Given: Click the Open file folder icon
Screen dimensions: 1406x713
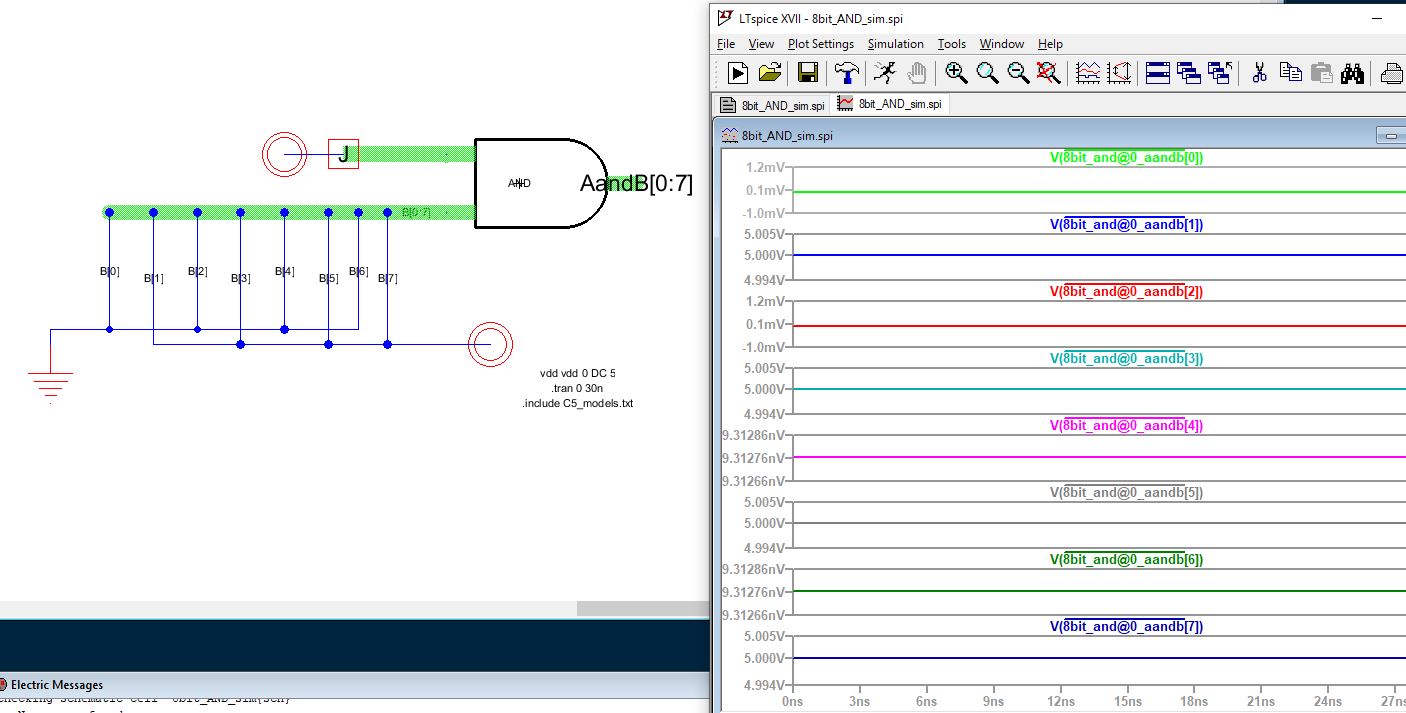Looking at the screenshot, I should click(x=769, y=73).
